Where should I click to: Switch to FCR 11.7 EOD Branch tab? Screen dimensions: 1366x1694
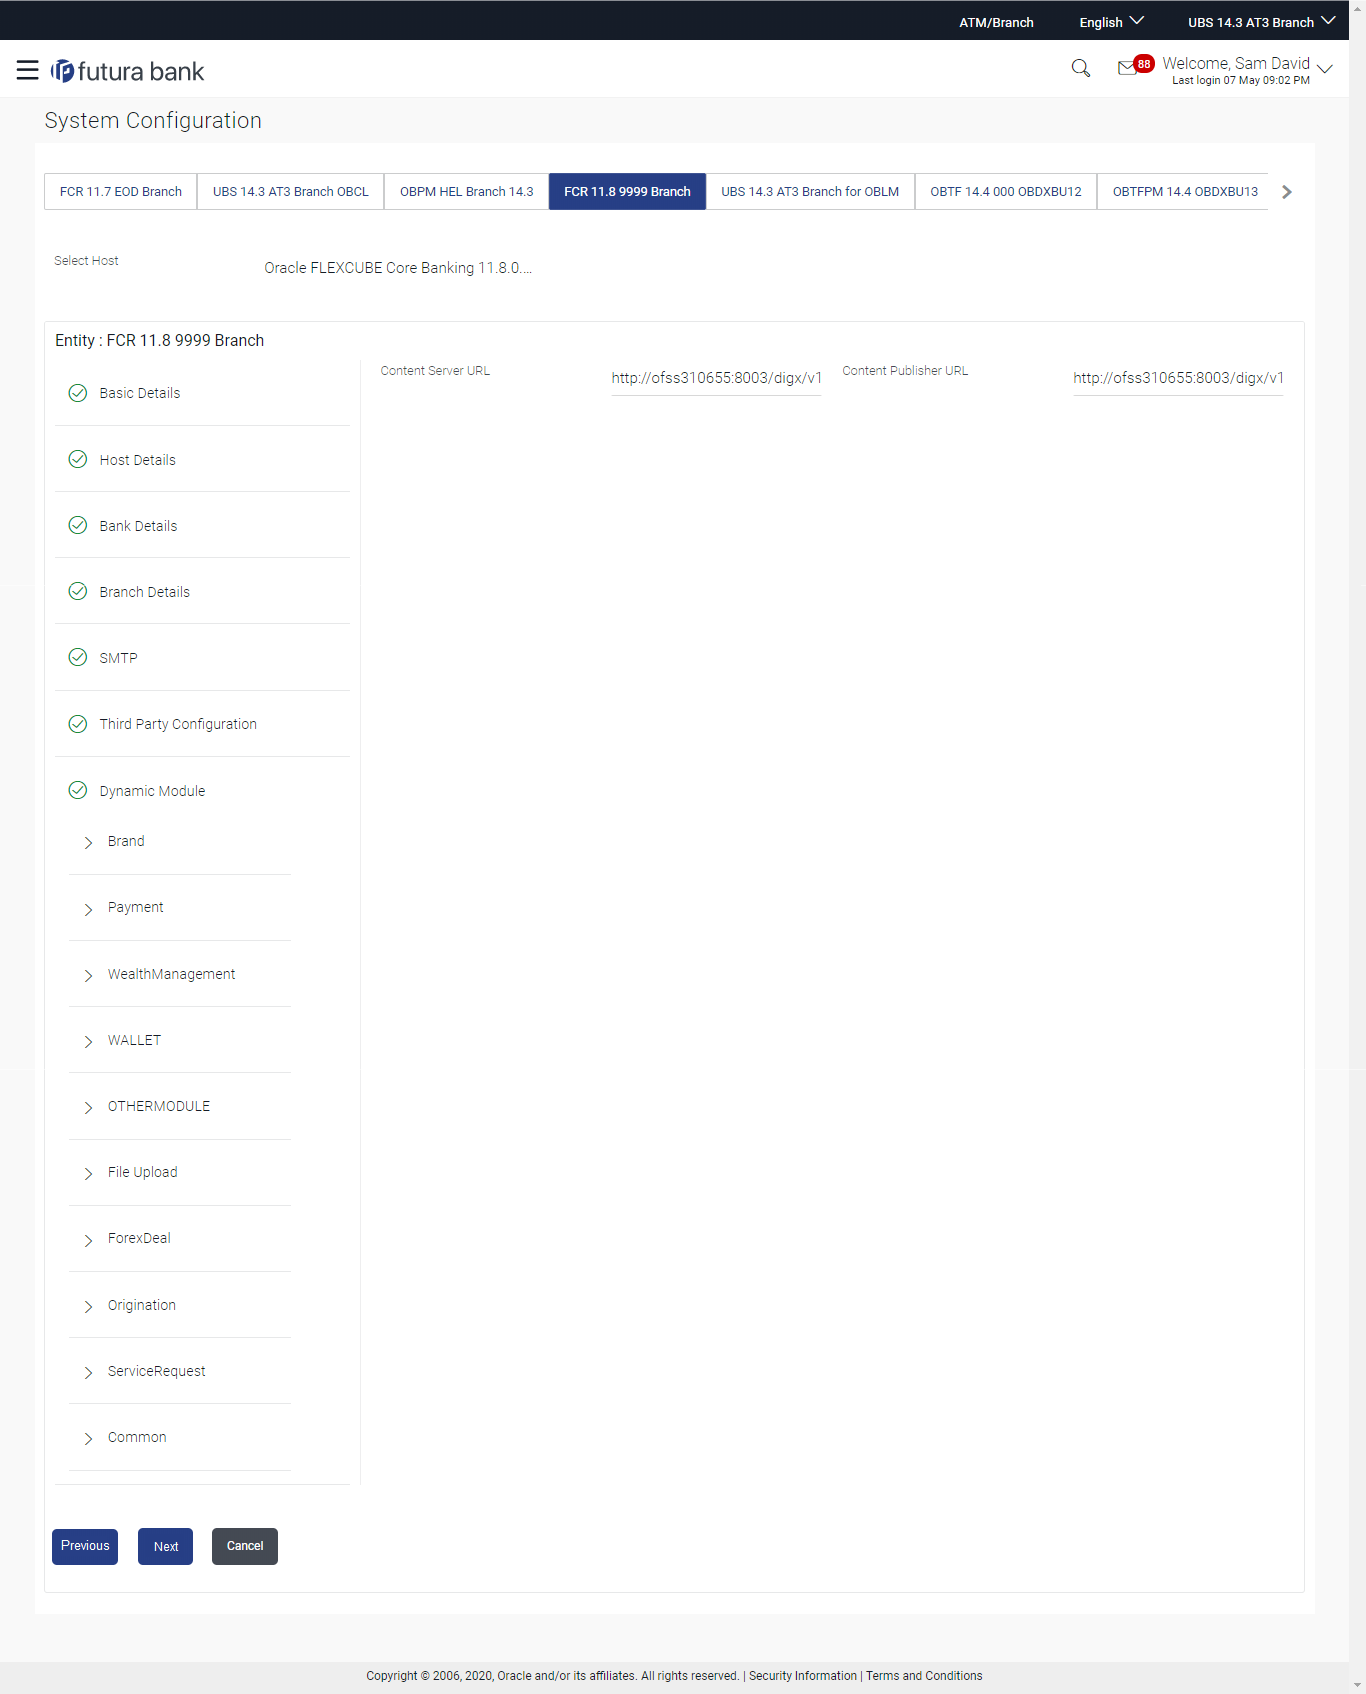[x=121, y=191]
